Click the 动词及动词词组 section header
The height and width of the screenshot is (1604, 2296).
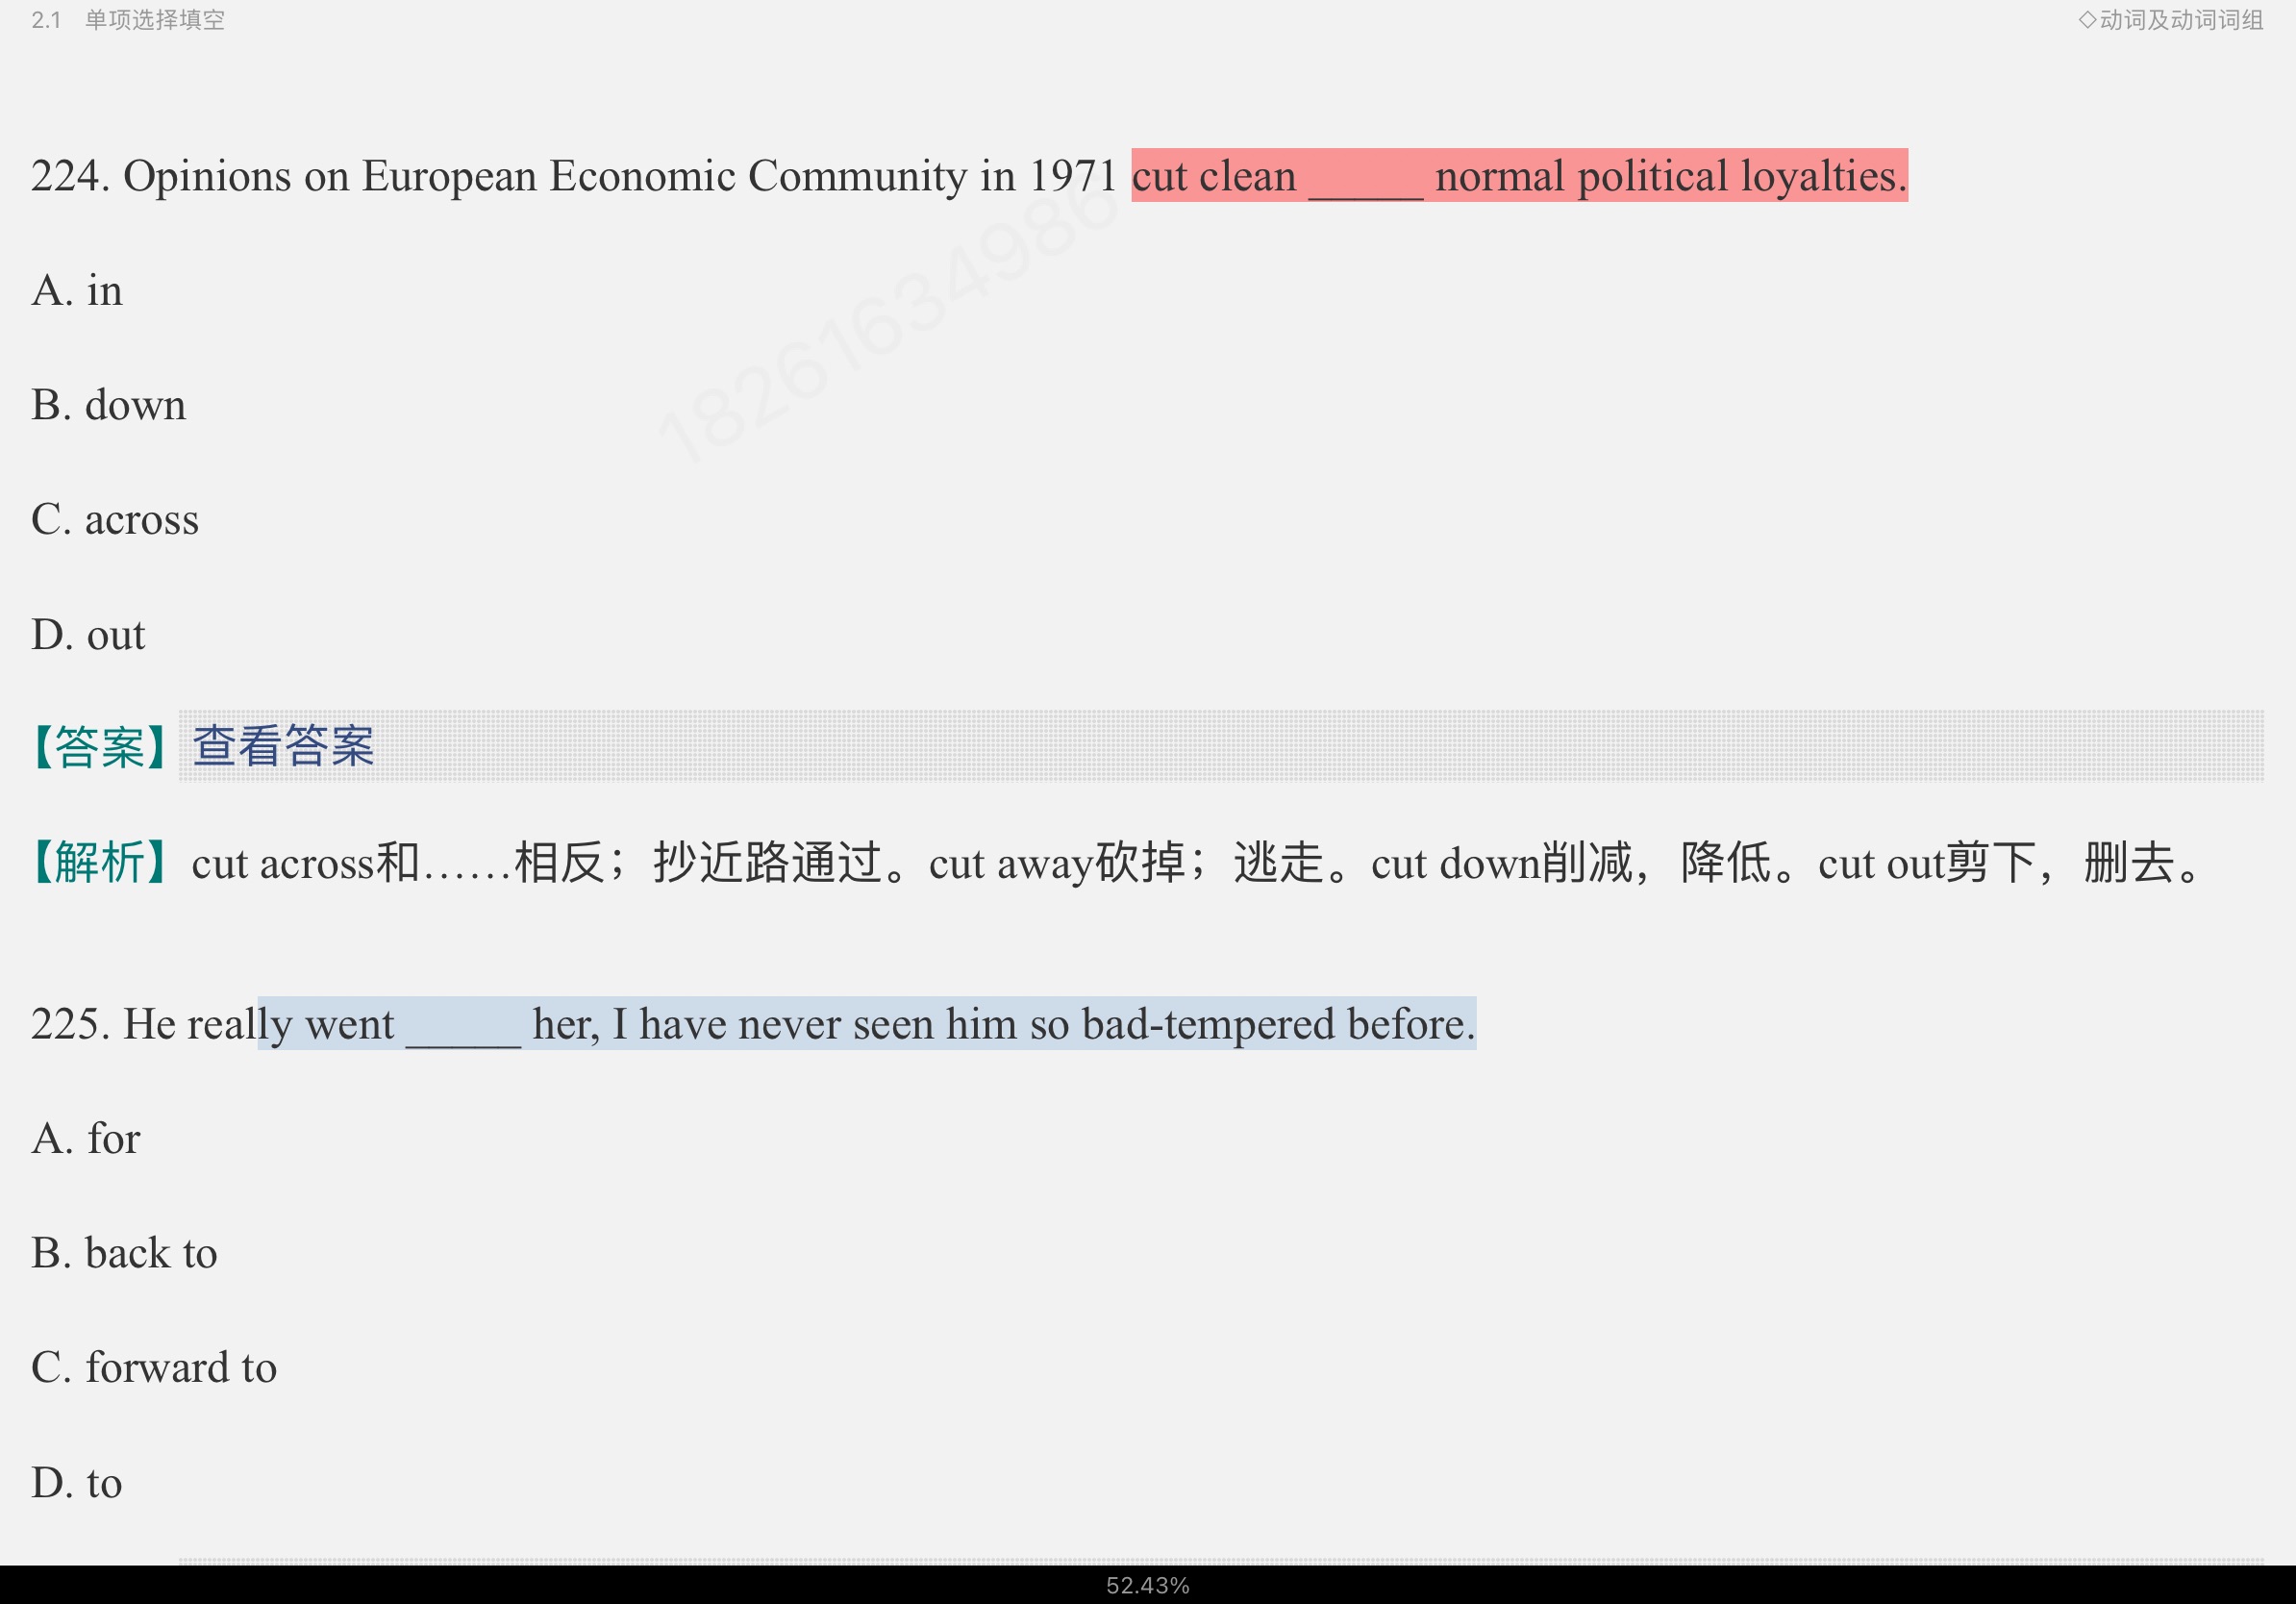click(2181, 20)
